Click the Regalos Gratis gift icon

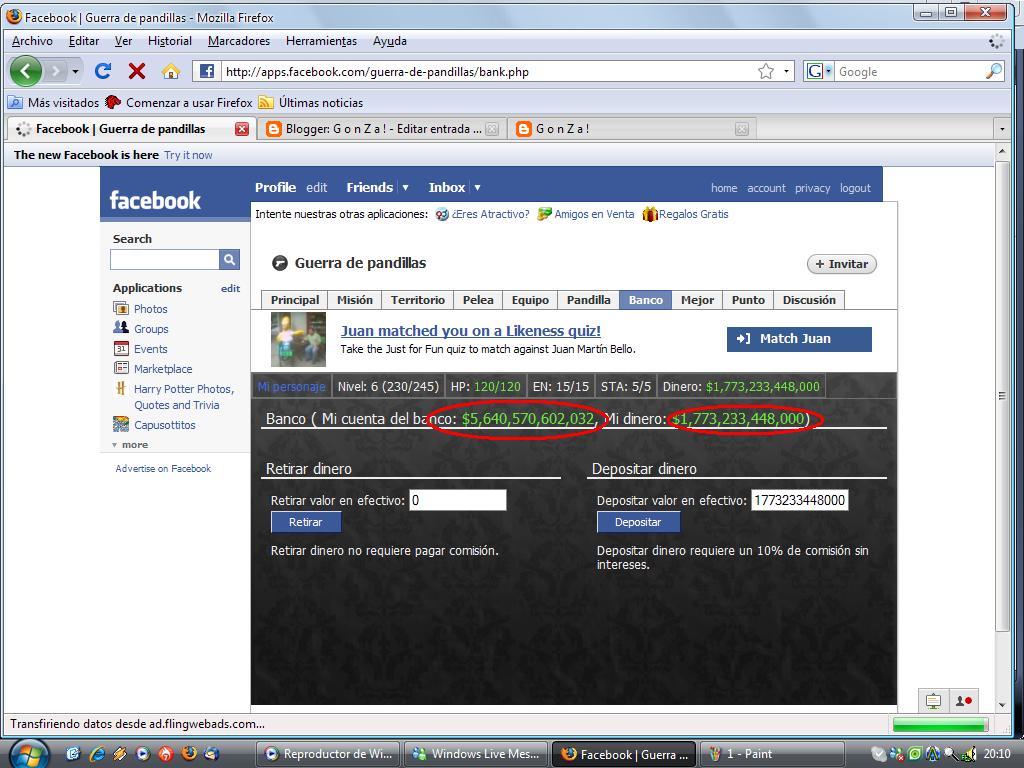click(649, 214)
